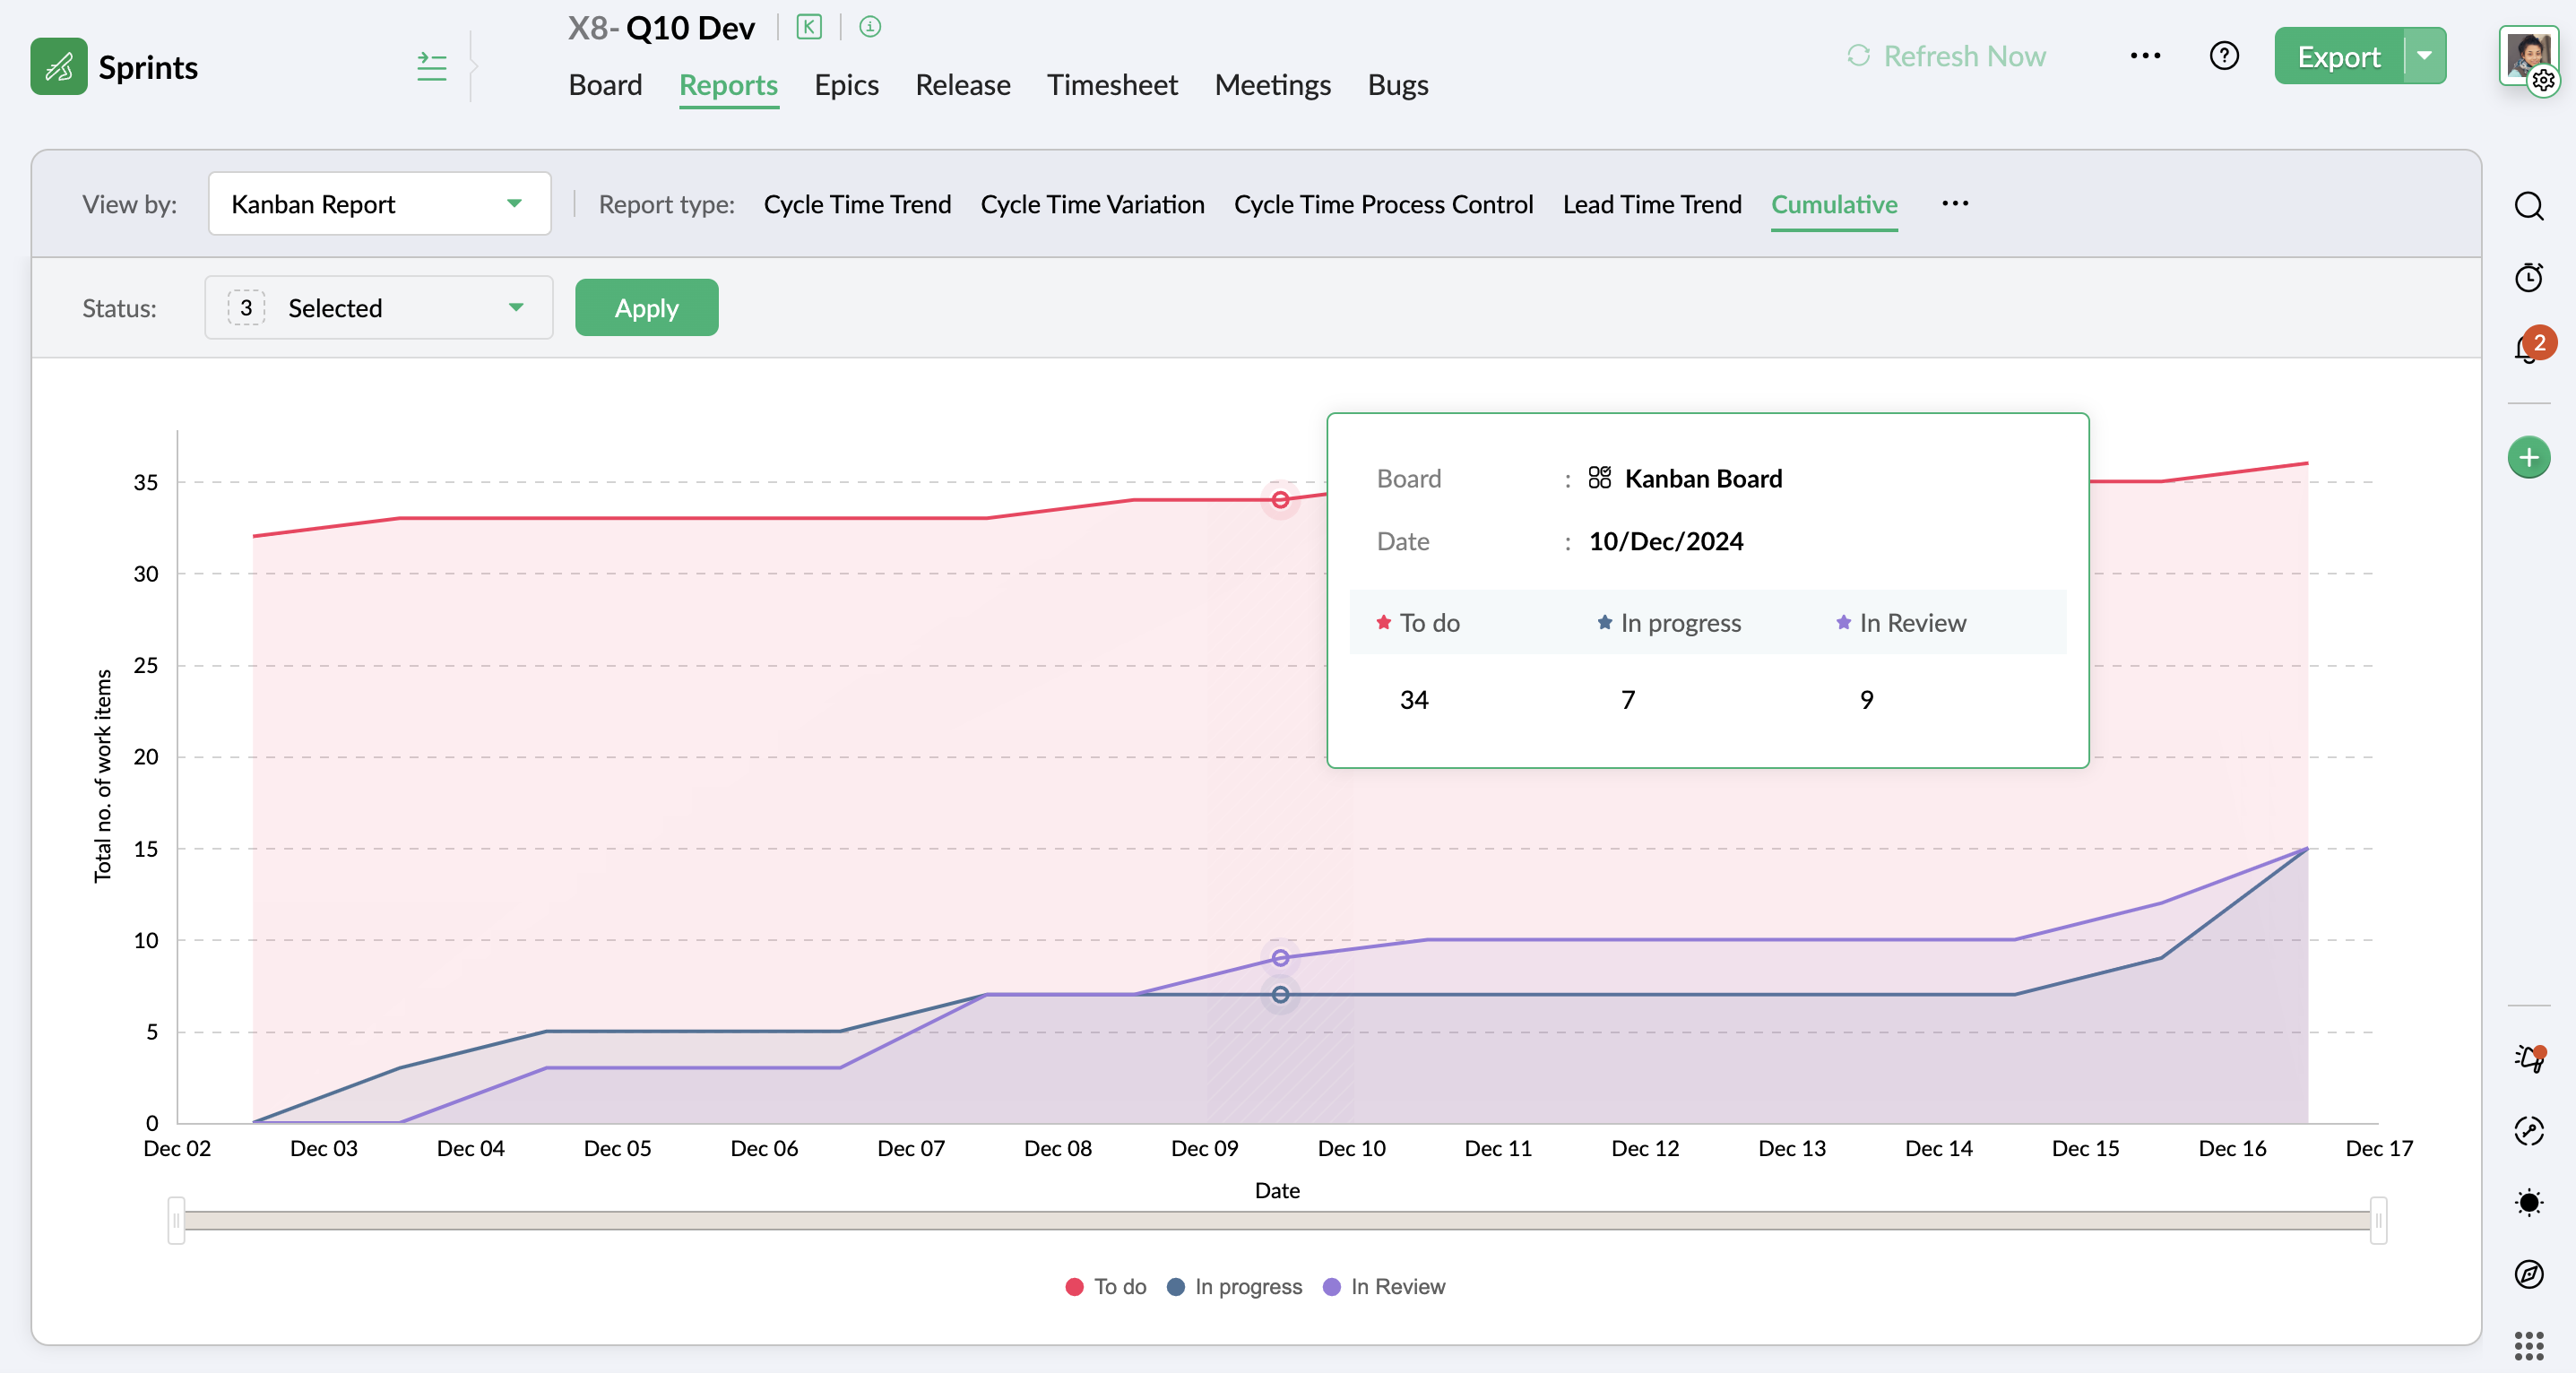Open the search icon in right sidebar
The image size is (2576, 1373).
tap(2528, 206)
